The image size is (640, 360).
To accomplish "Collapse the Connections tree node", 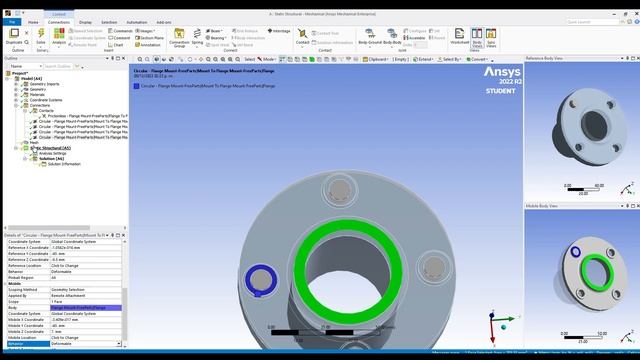I will 16,105.
